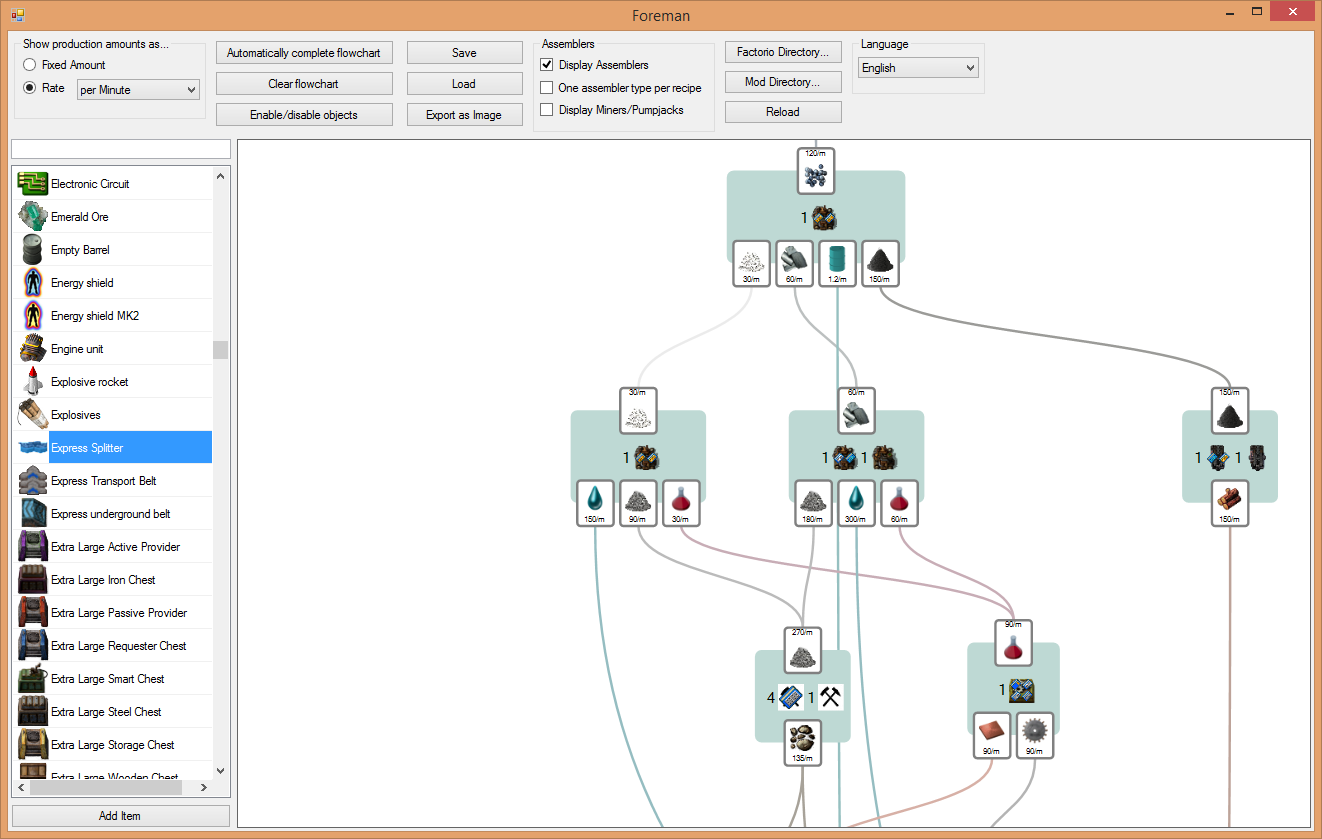Select the 300/m water drop input icon

point(856,503)
